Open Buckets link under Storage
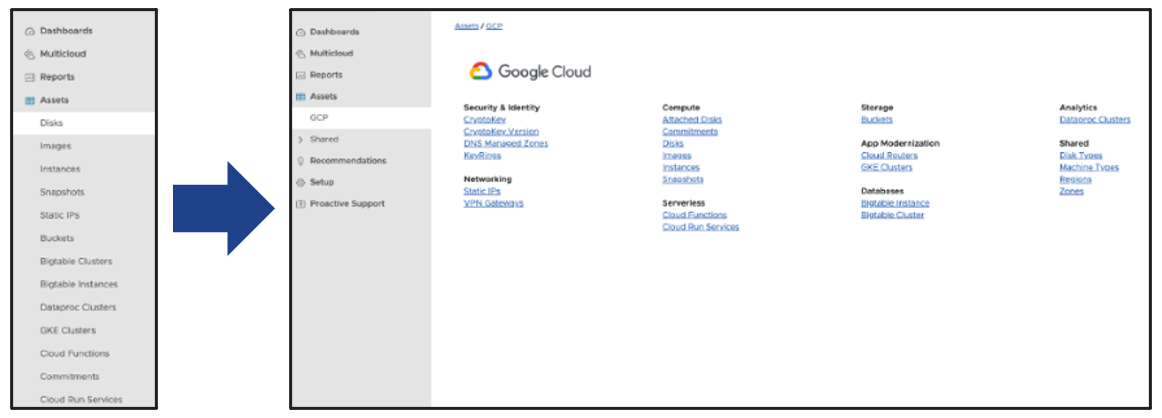1162x418 pixels. click(x=877, y=119)
